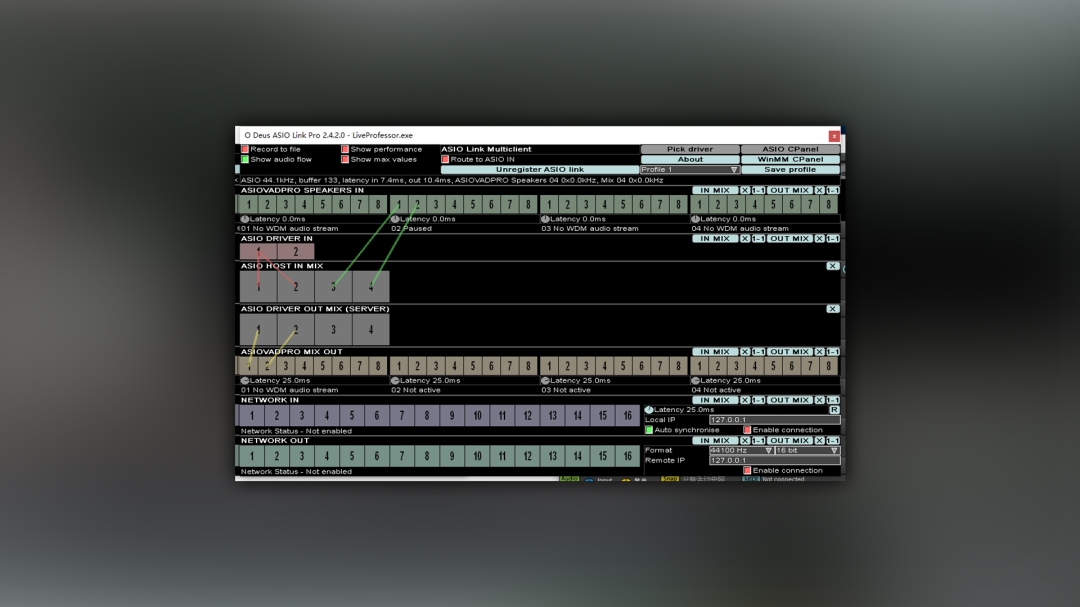1080x607 pixels.
Task: Click the Network In row IN MIX 1-1 button
Action: tap(758, 400)
